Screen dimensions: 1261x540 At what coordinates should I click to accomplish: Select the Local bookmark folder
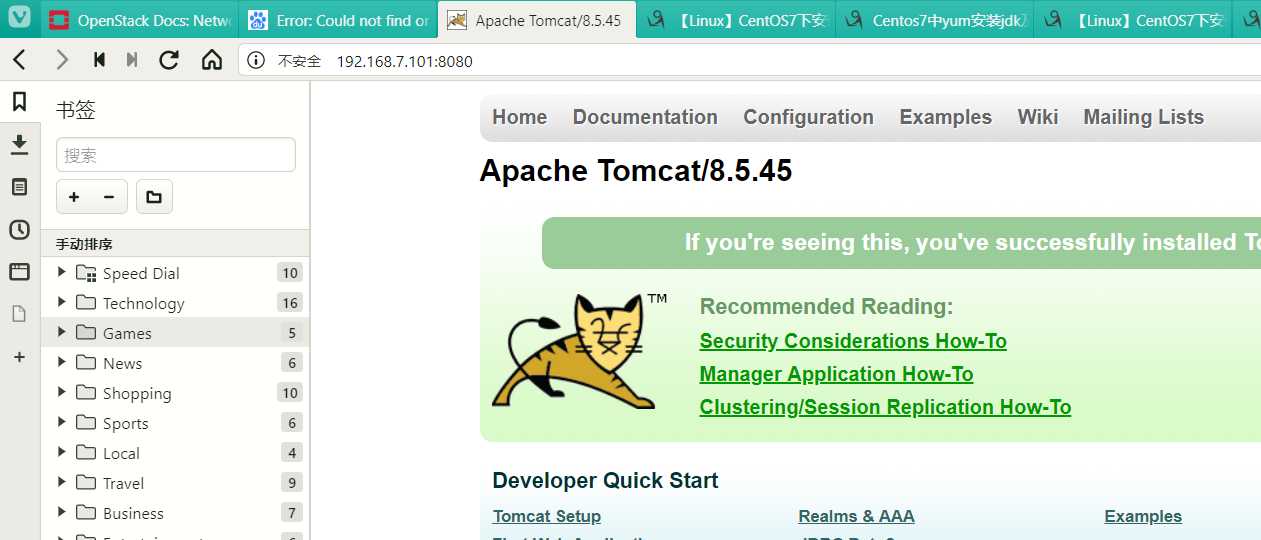coord(175,453)
